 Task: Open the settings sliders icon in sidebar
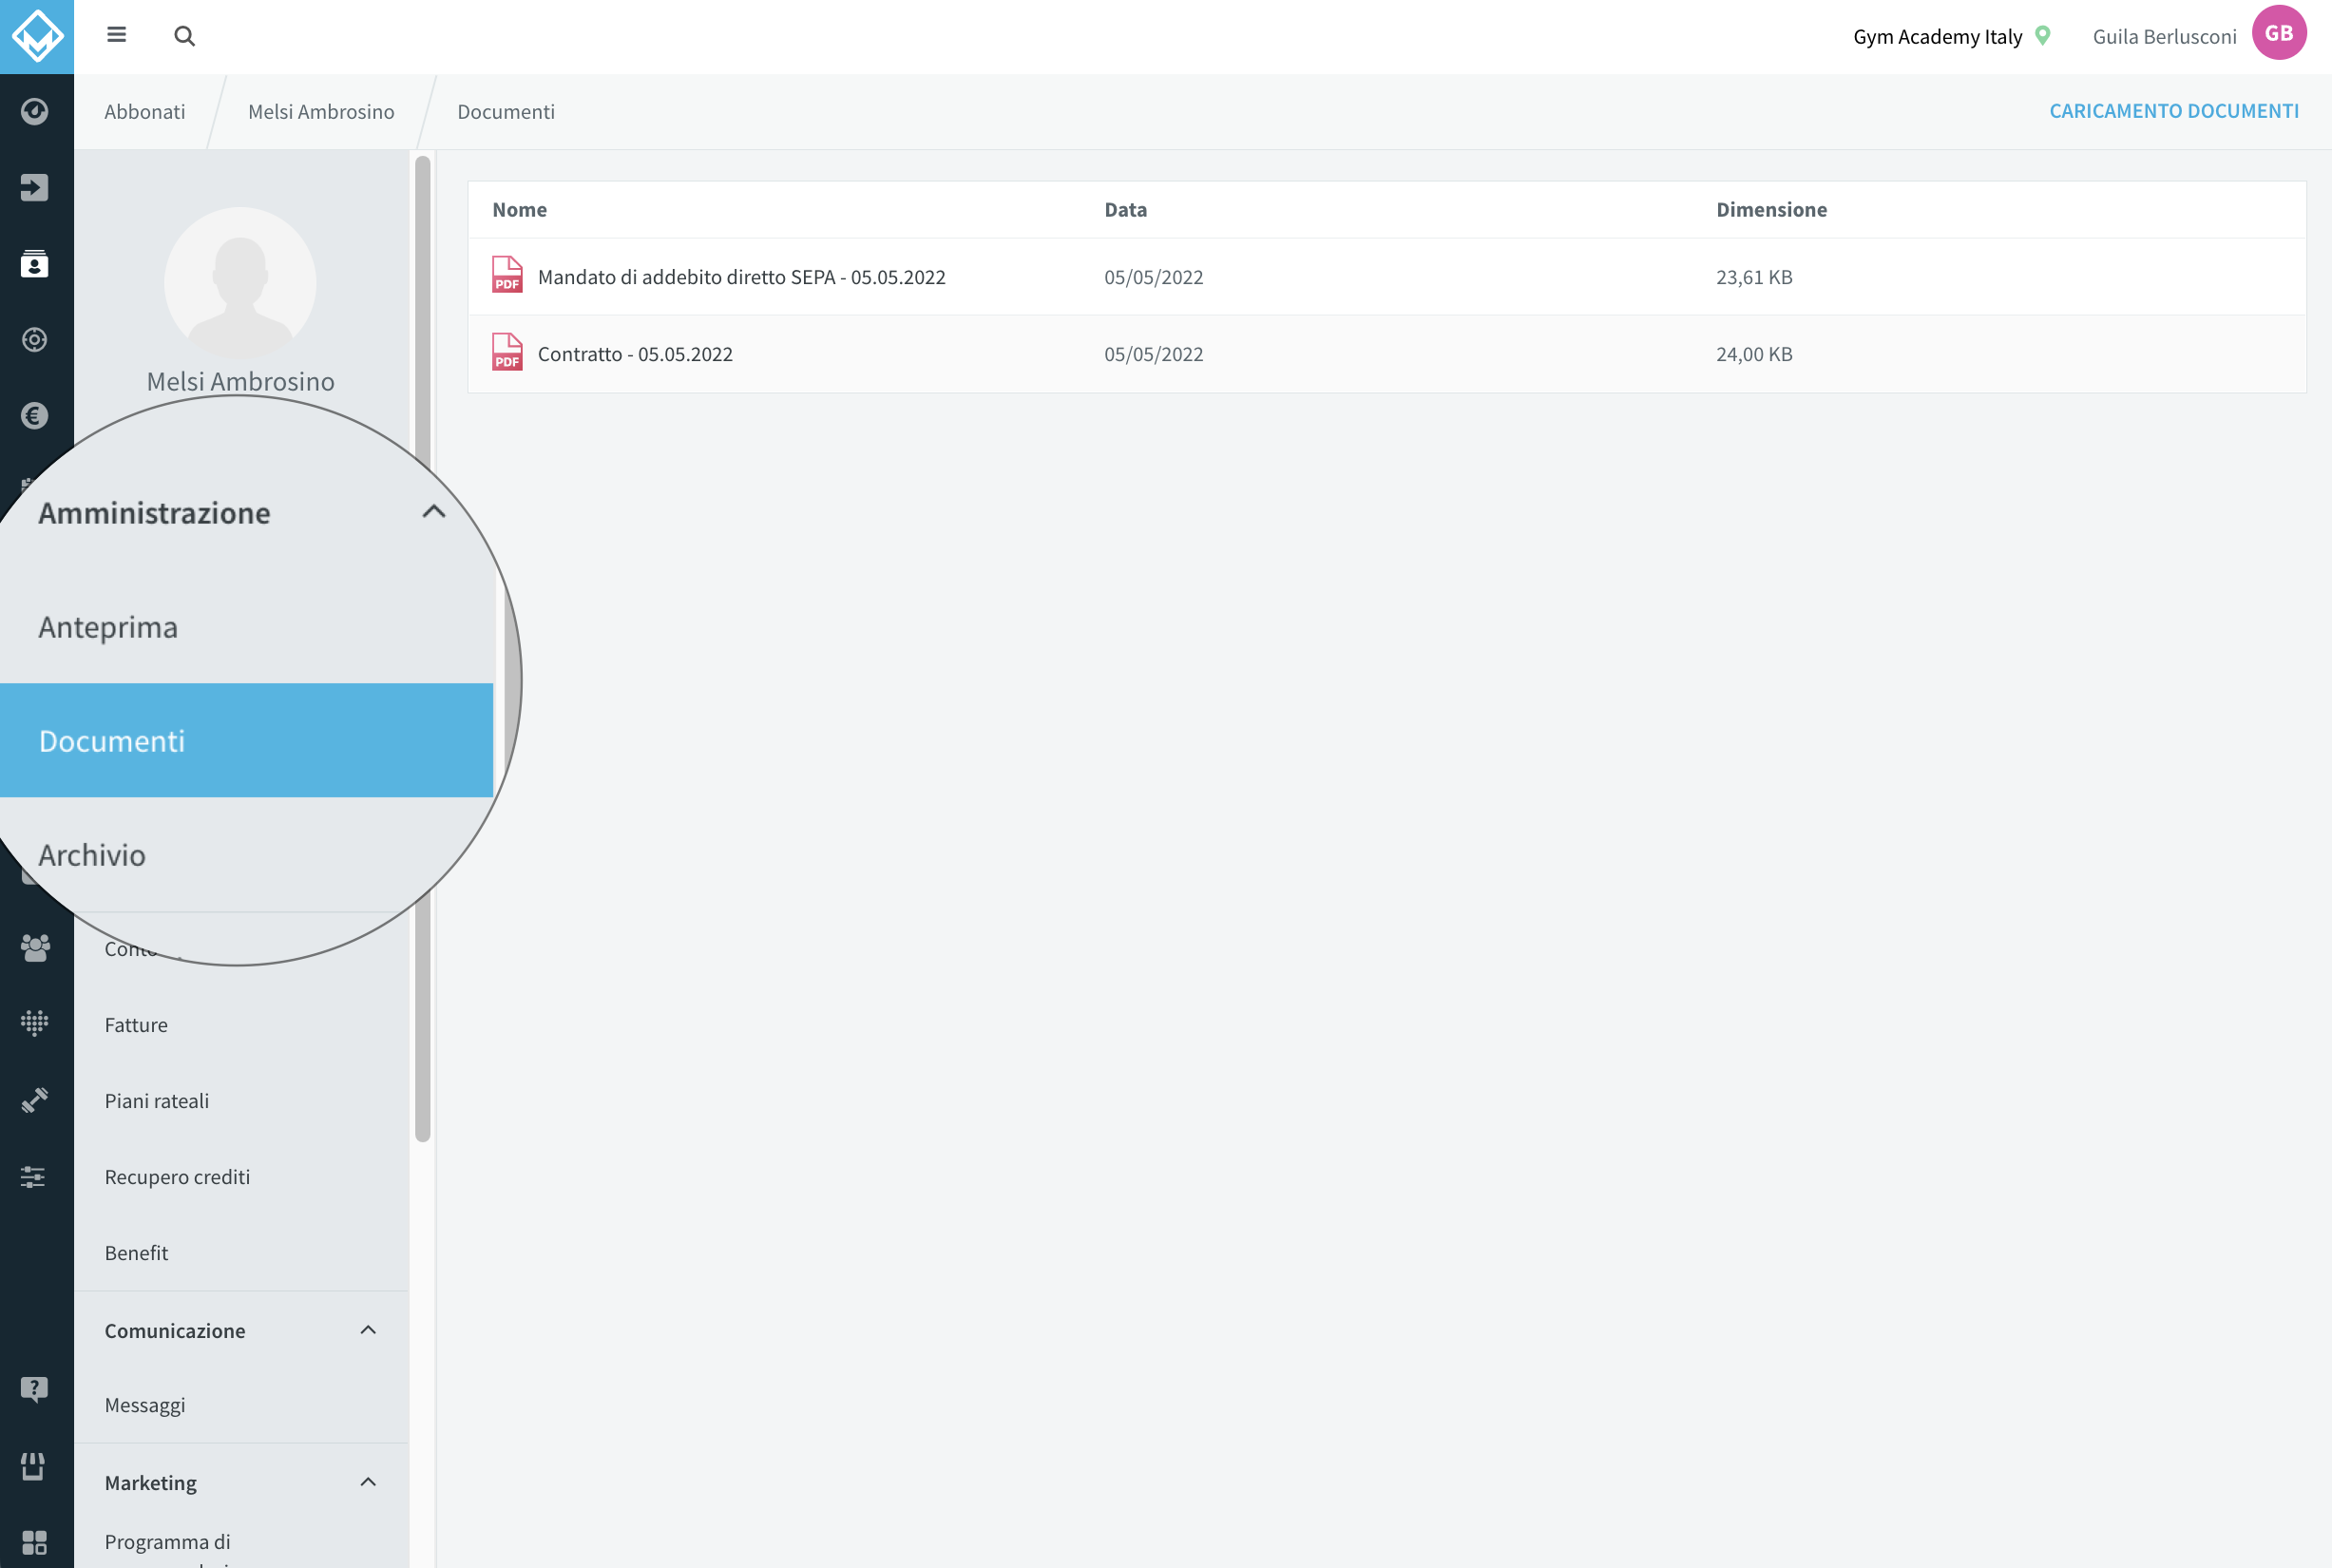(x=33, y=1176)
